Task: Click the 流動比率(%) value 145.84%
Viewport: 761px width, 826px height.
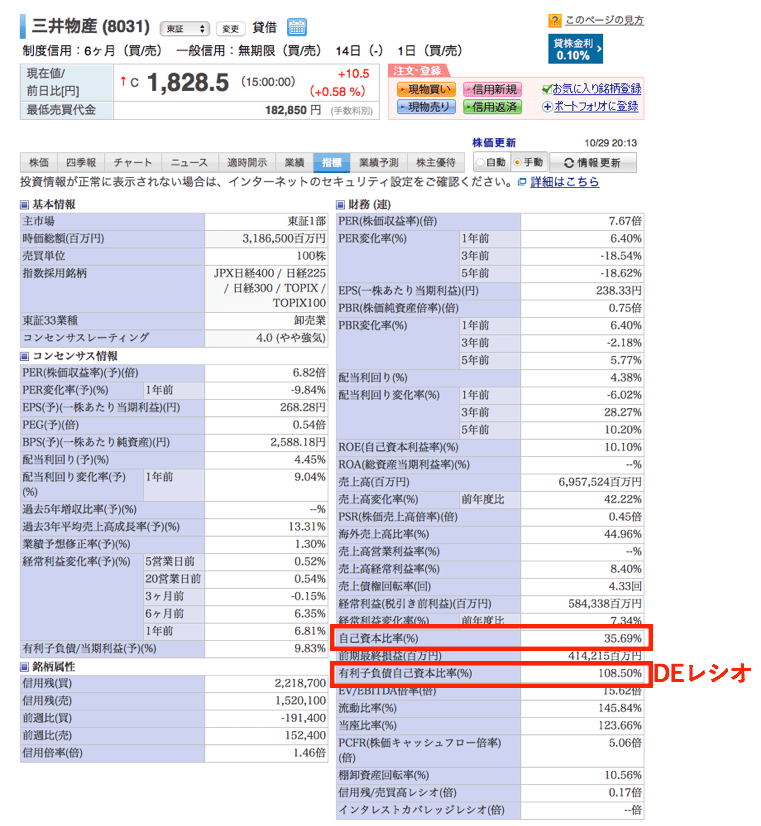Action: pyautogui.click(x=620, y=708)
